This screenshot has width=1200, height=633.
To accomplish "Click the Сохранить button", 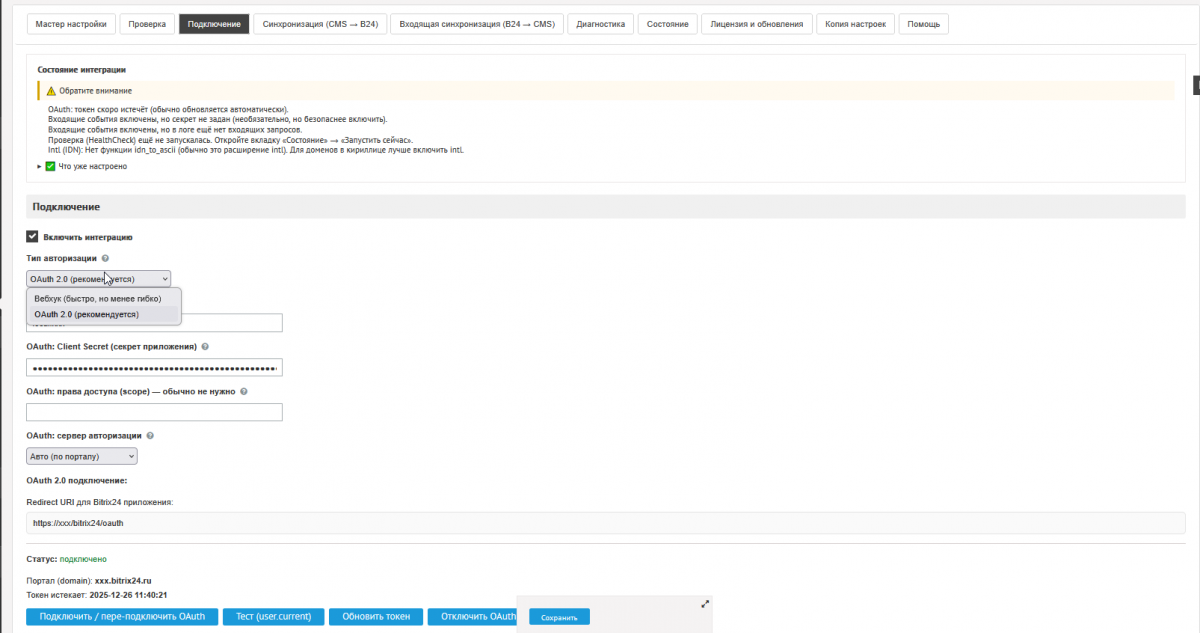I will click(x=559, y=618).
